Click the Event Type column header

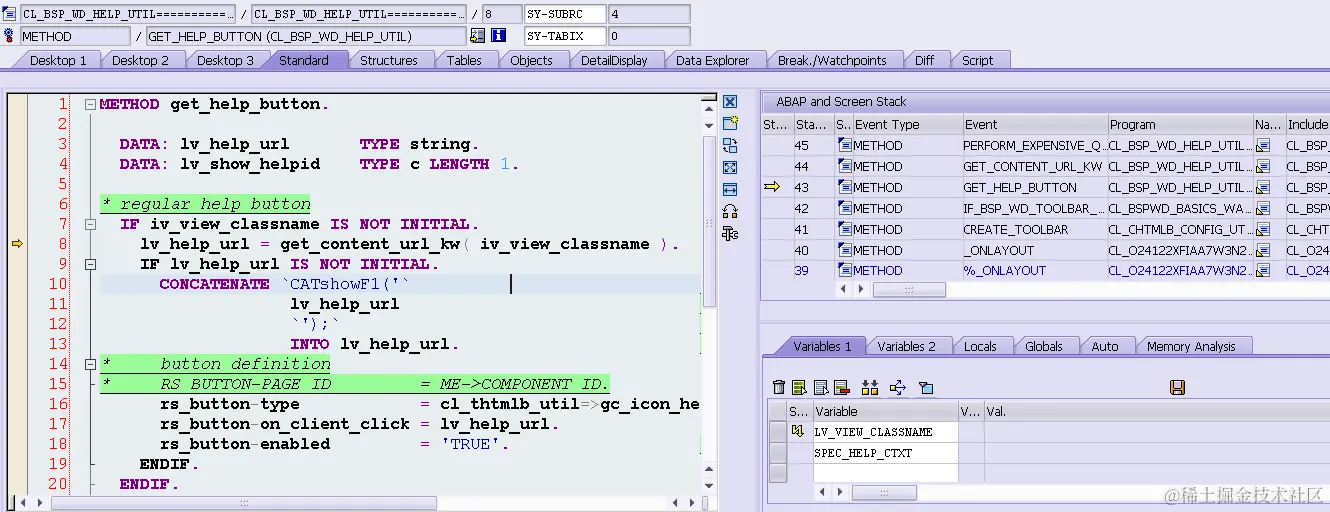click(906, 124)
